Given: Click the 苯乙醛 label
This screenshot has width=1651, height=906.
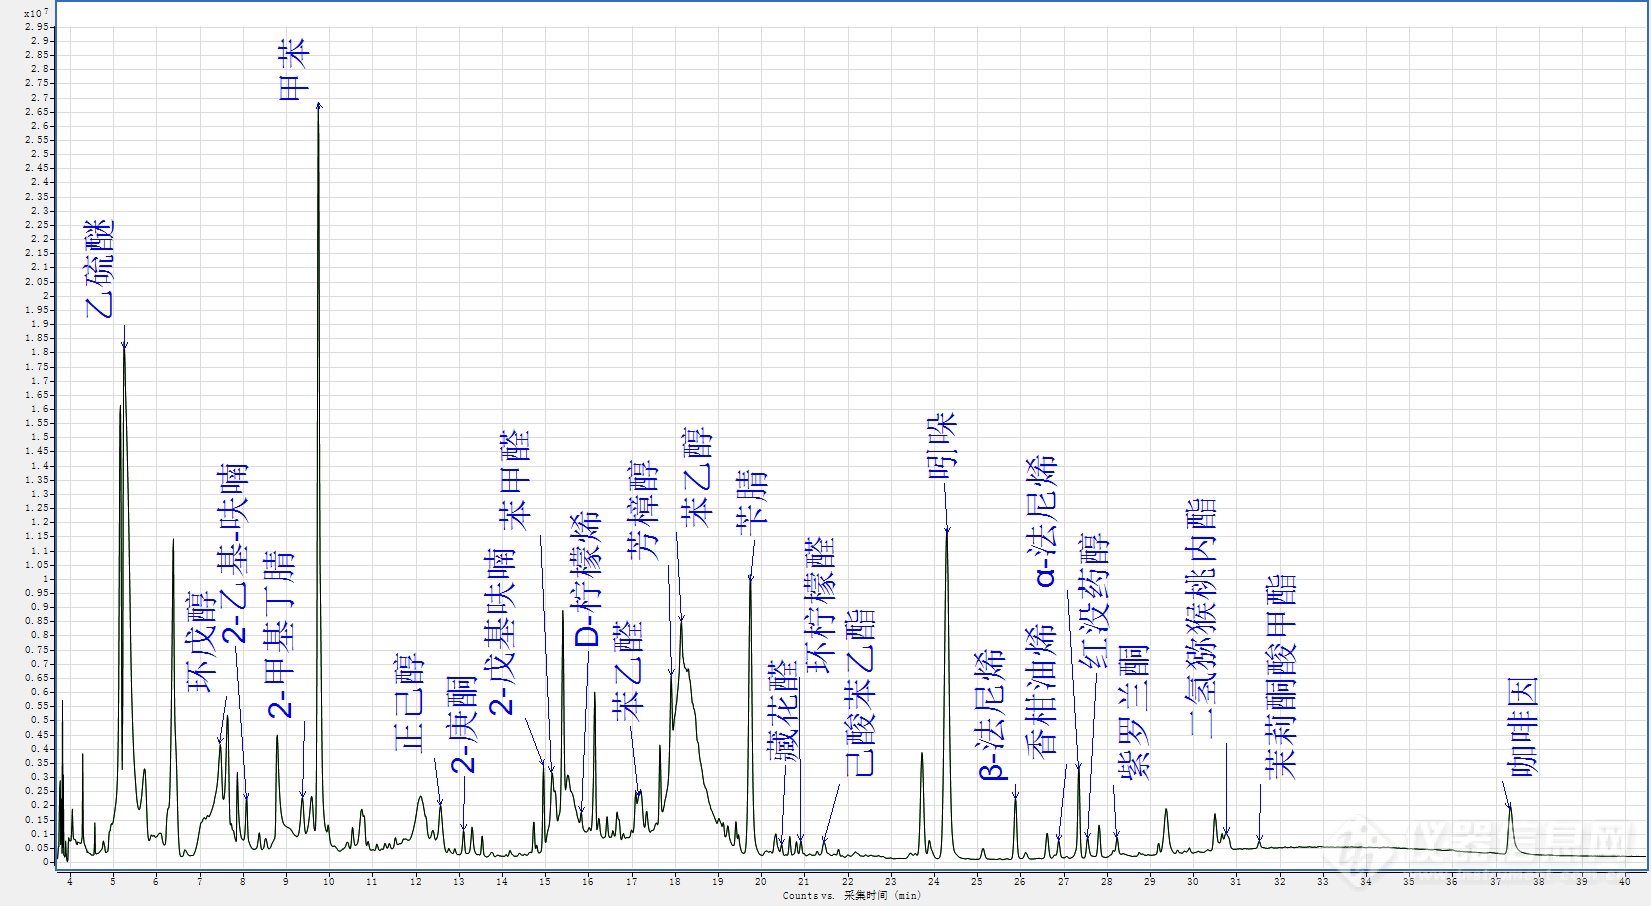Looking at the screenshot, I should 628,671.
